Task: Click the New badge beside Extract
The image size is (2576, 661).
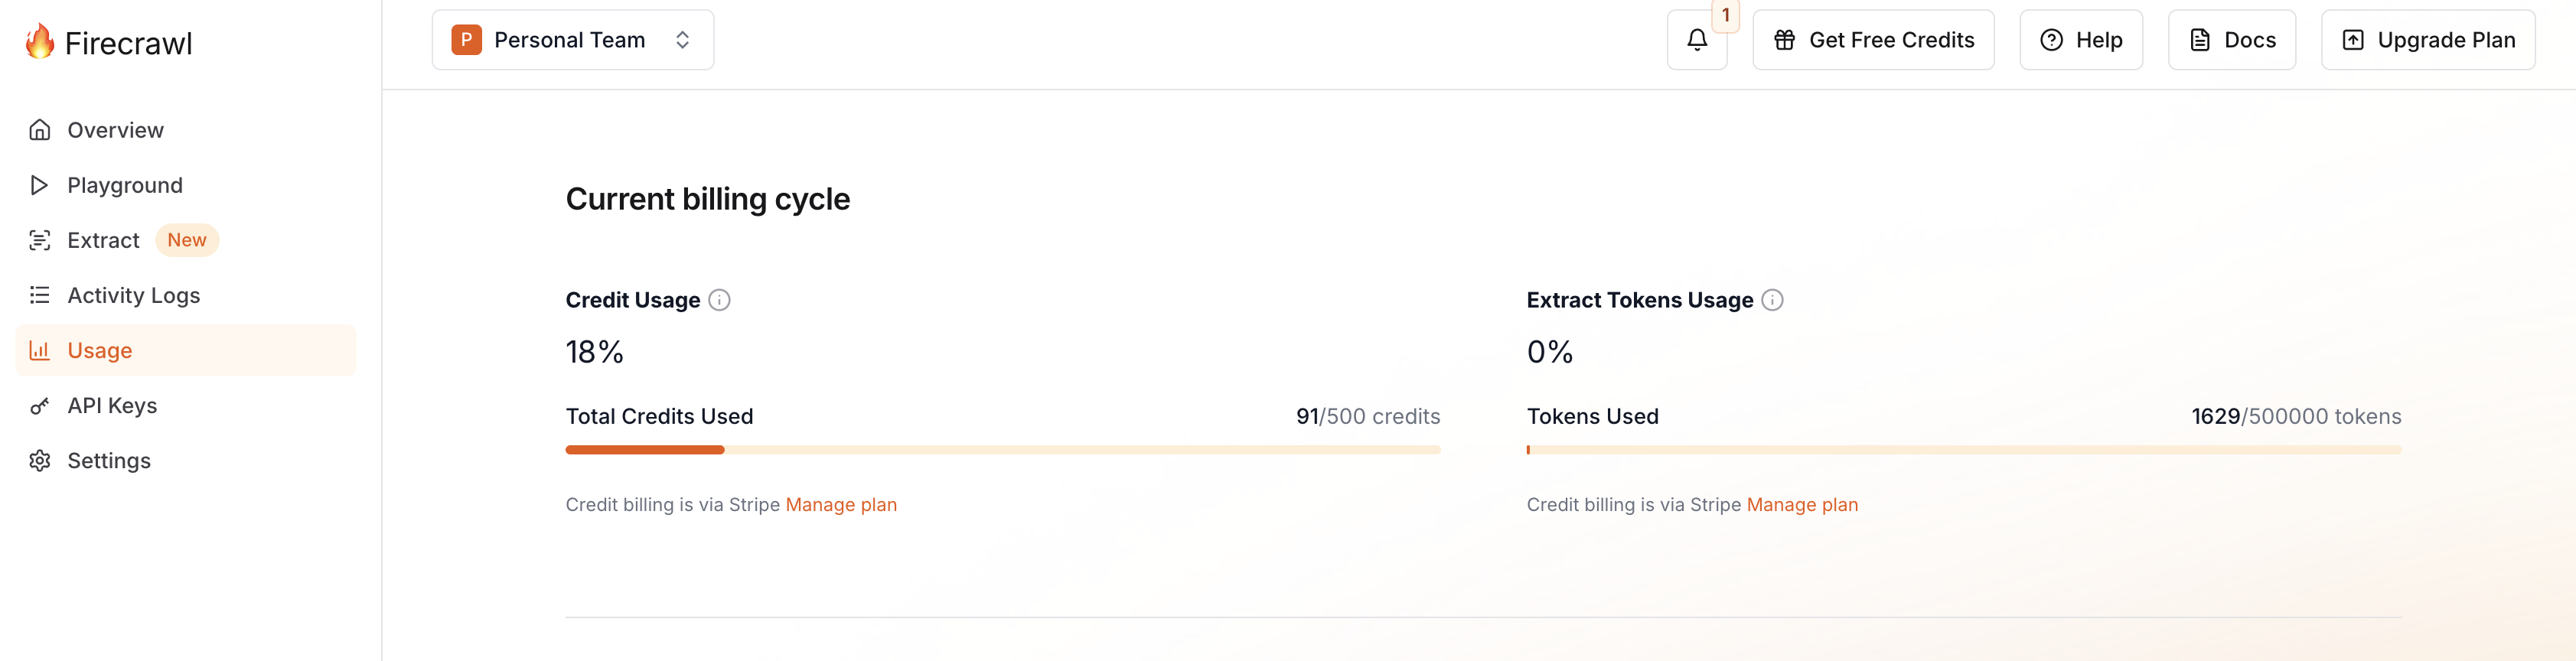Action: pos(187,240)
